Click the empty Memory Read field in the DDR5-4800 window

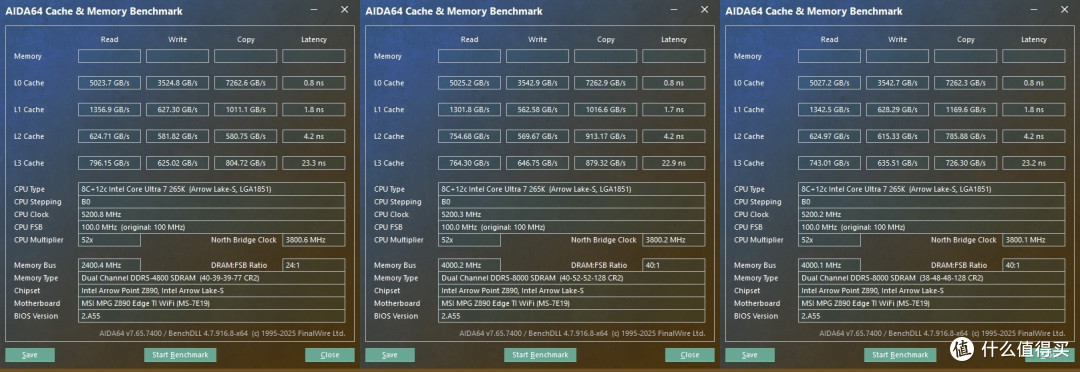point(109,56)
